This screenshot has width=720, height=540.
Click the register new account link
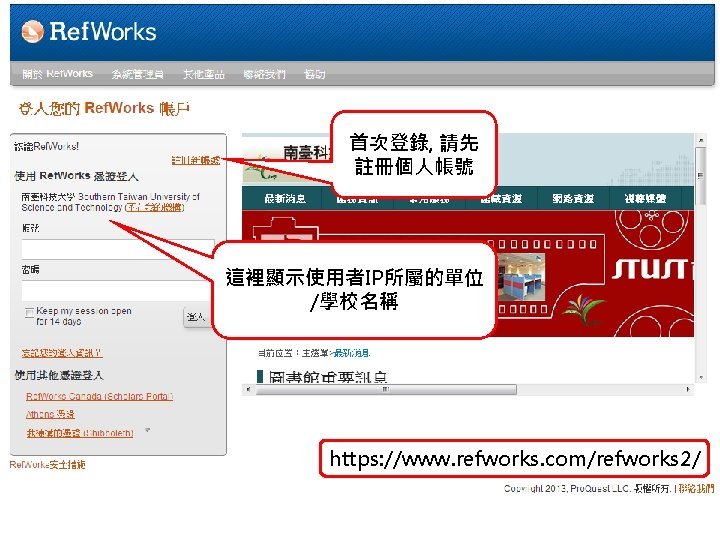coord(196,160)
